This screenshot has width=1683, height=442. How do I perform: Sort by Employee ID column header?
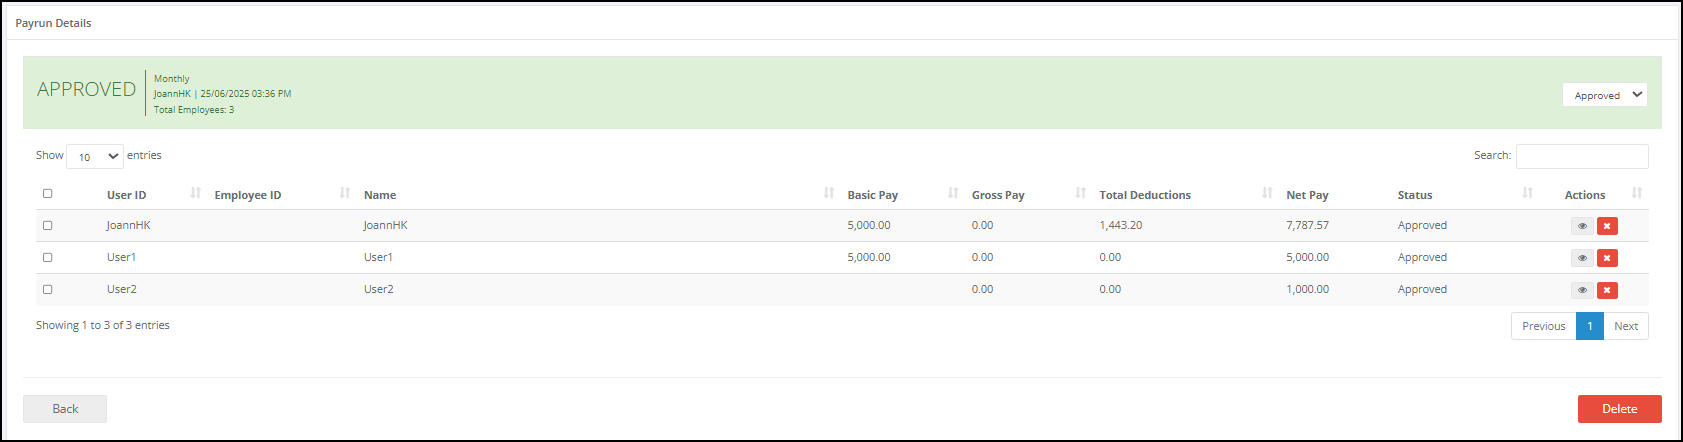(x=248, y=195)
